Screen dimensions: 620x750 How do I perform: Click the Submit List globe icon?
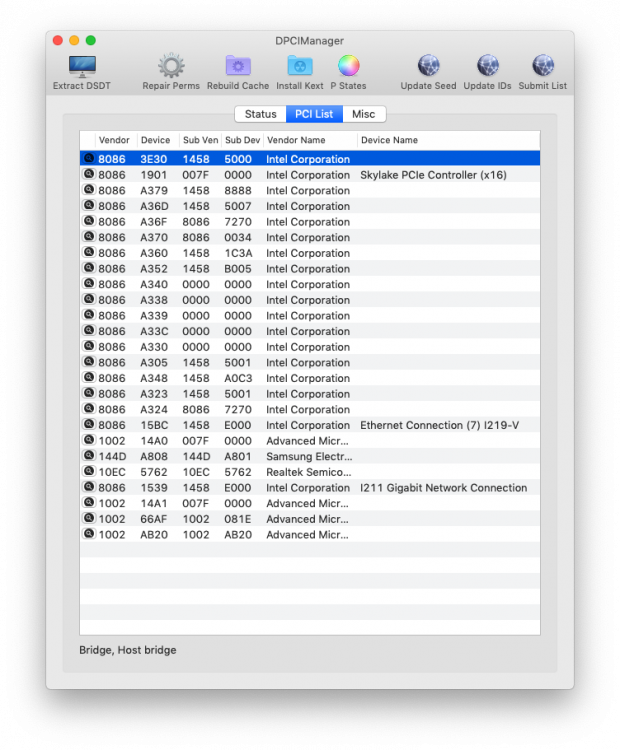pyautogui.click(x=543, y=66)
